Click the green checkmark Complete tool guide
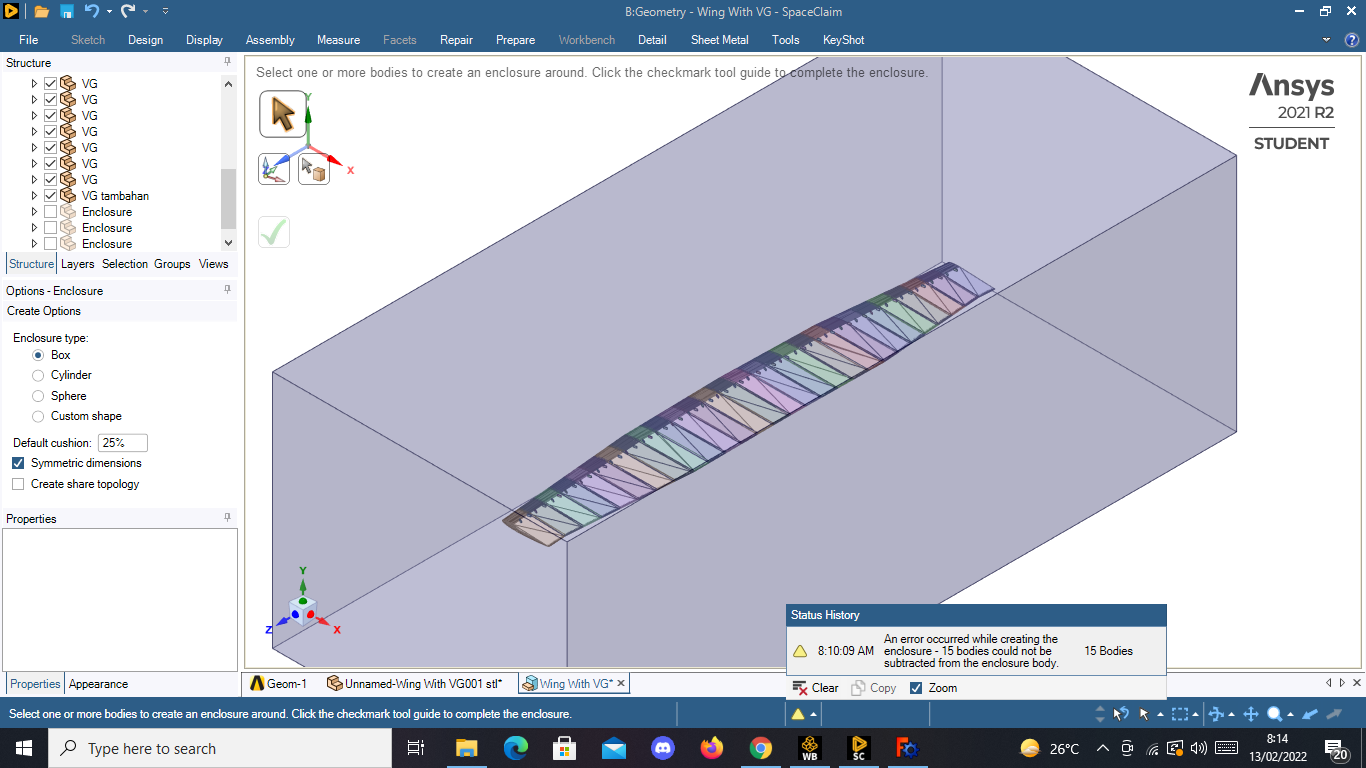The width and height of the screenshot is (1366, 768). 274,232
